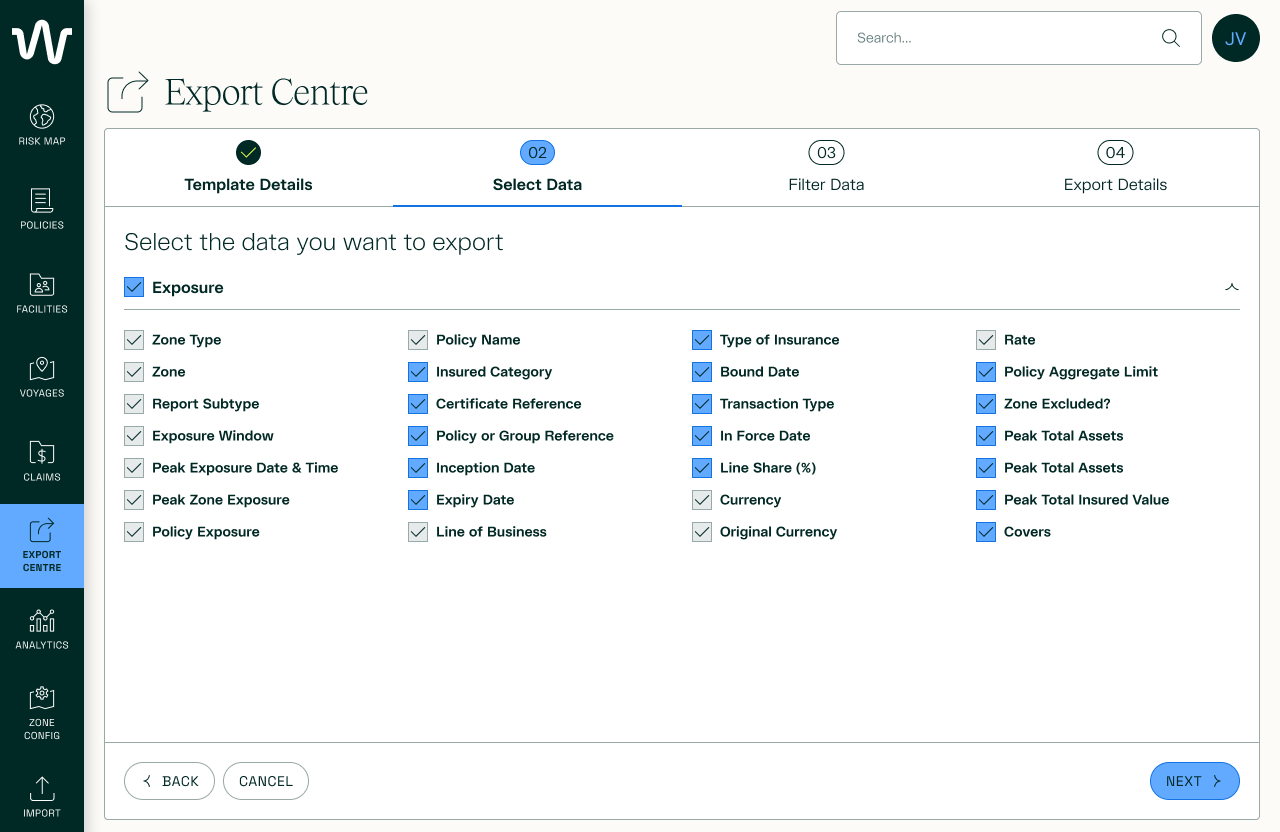Toggle Peak Exposure Date & Time checkbox
The width and height of the screenshot is (1280, 832).
click(x=134, y=468)
